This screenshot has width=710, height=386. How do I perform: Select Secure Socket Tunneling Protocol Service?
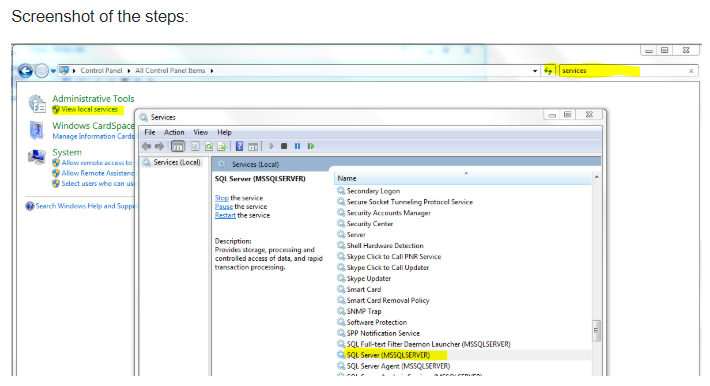tap(409, 202)
